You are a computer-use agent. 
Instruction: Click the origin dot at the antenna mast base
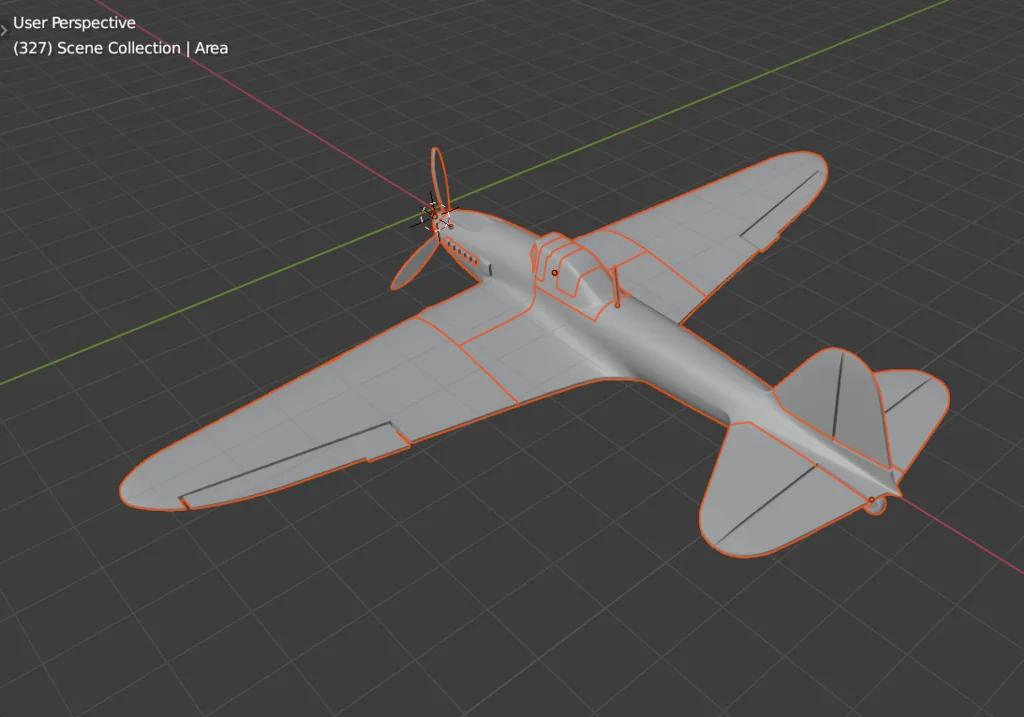coord(617,304)
